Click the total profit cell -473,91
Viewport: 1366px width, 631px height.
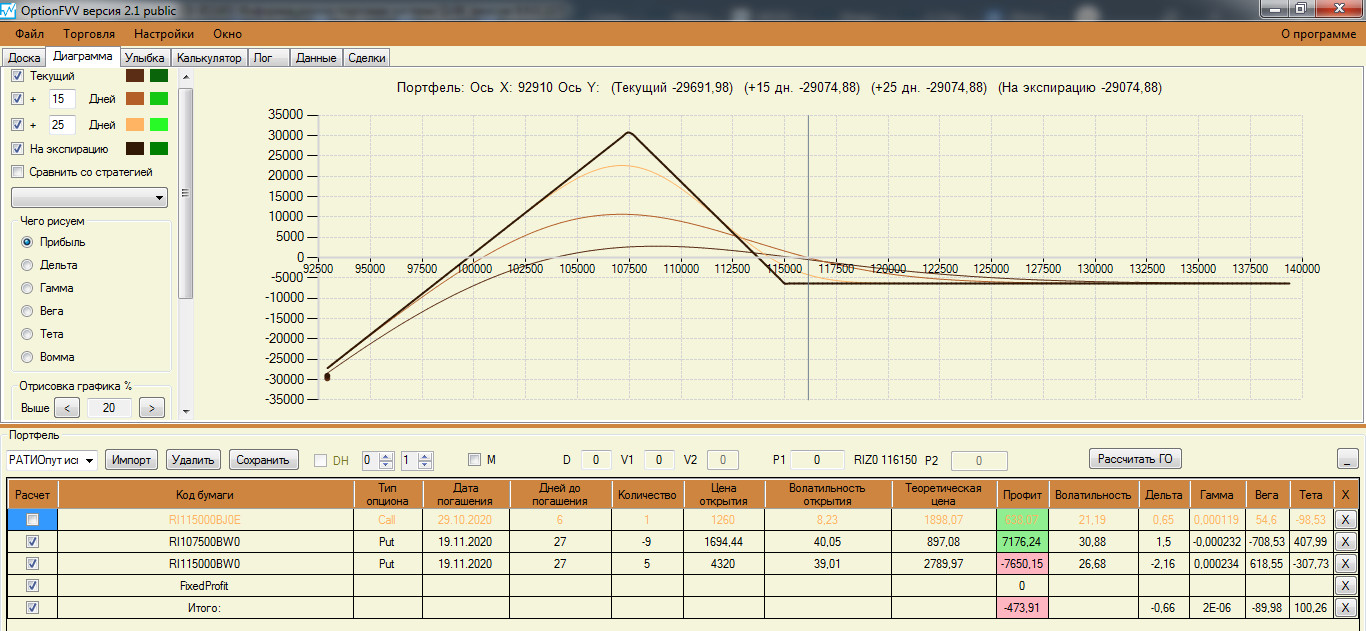[1021, 607]
